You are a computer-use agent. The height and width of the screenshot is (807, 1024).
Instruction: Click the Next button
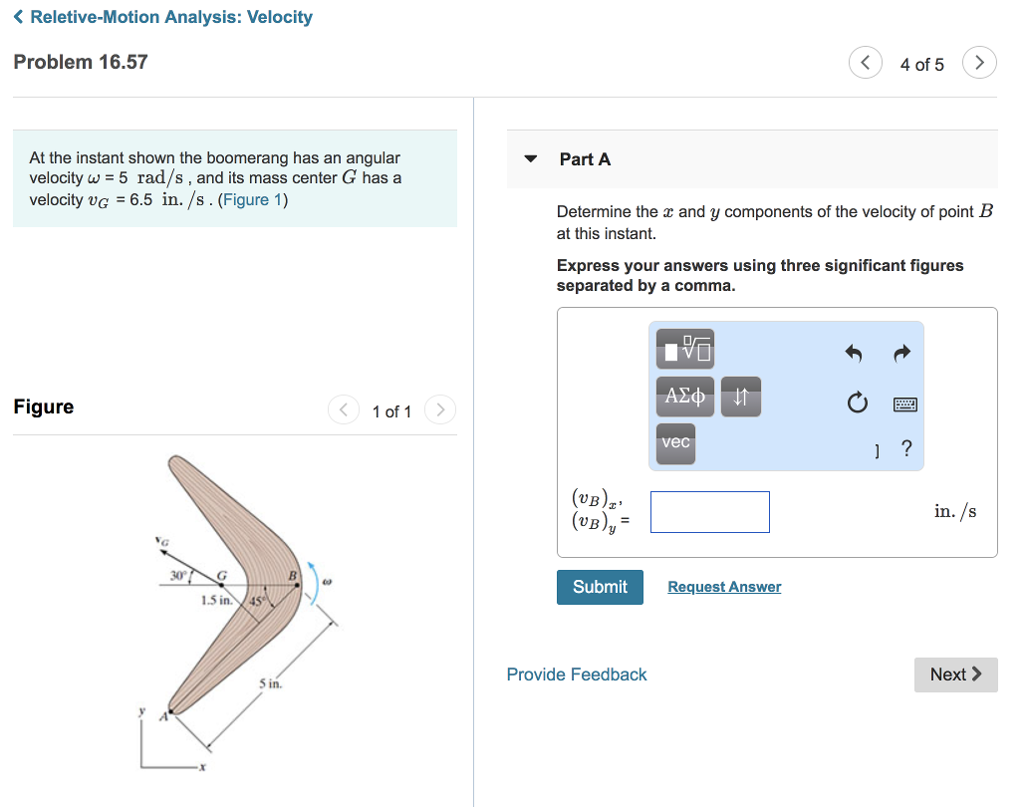pos(954,674)
